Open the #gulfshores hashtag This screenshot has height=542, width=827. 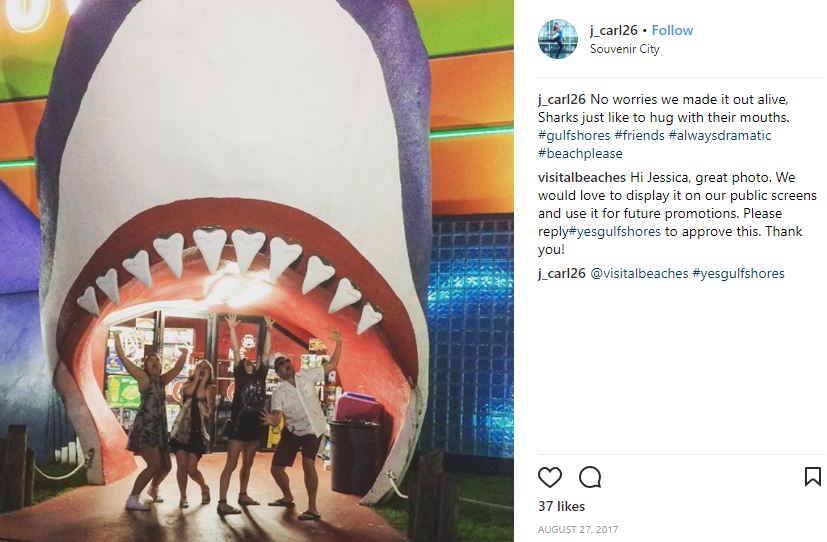[x=574, y=136]
